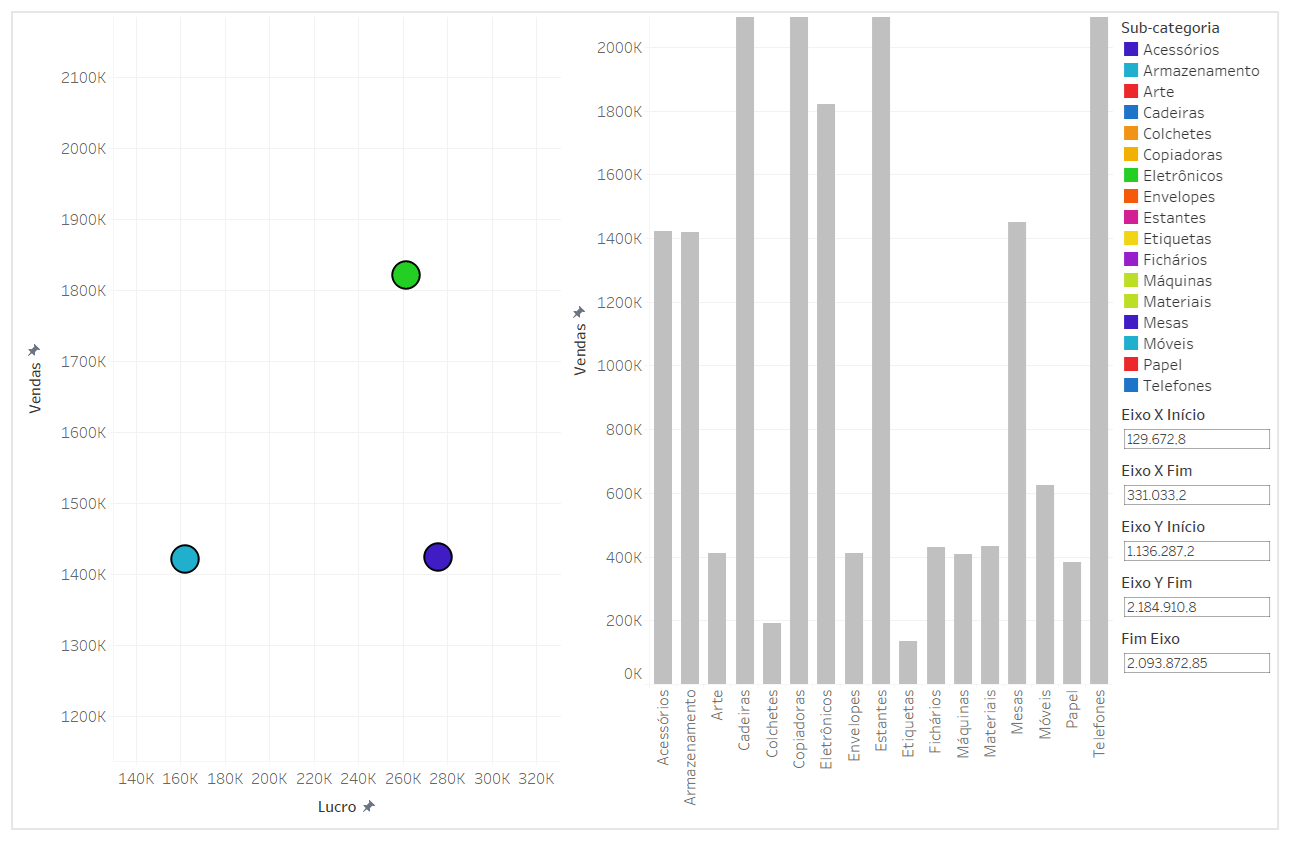Screen dimensions: 1290x841
Task: Click the Acessórios x-axis category label
Action: [x=663, y=728]
